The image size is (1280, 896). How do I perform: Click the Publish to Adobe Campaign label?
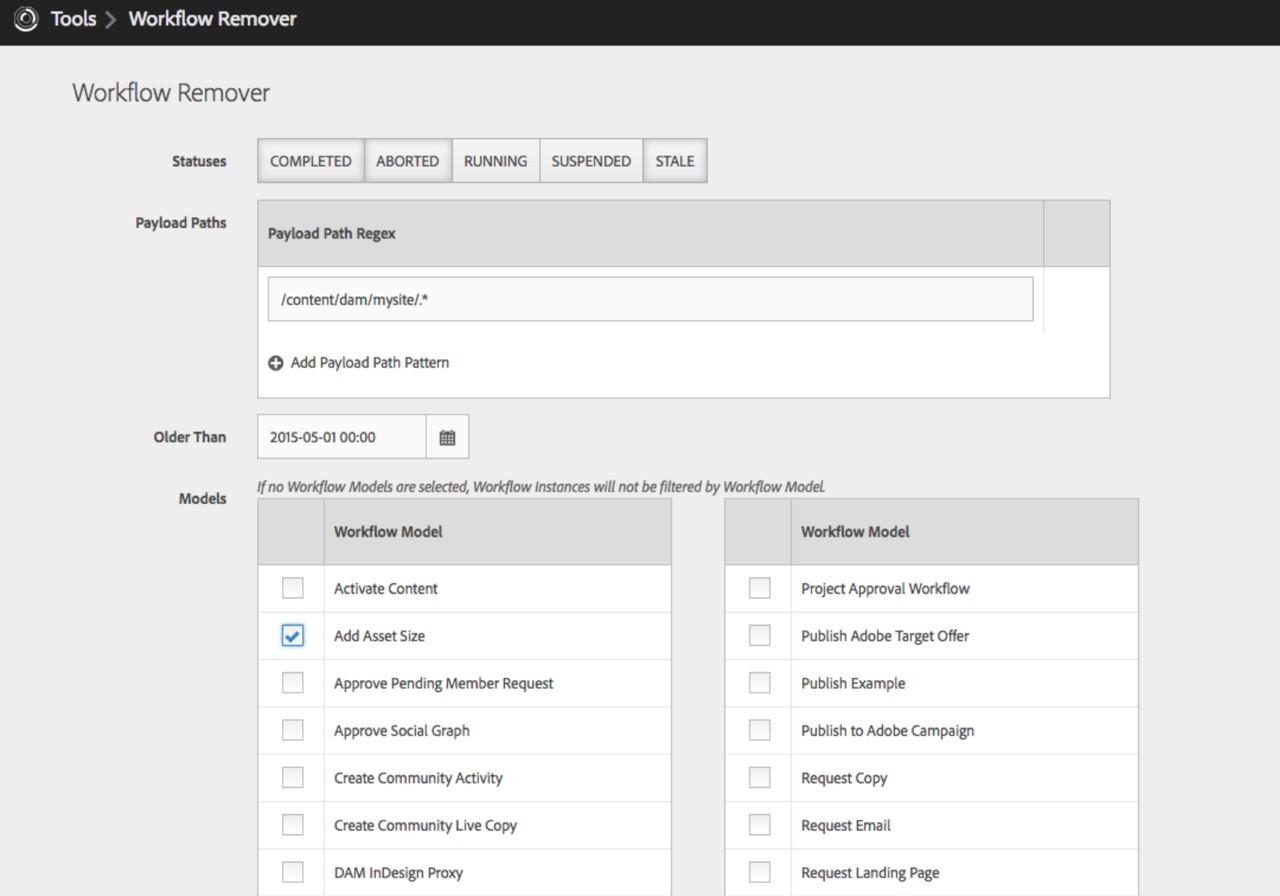click(887, 730)
